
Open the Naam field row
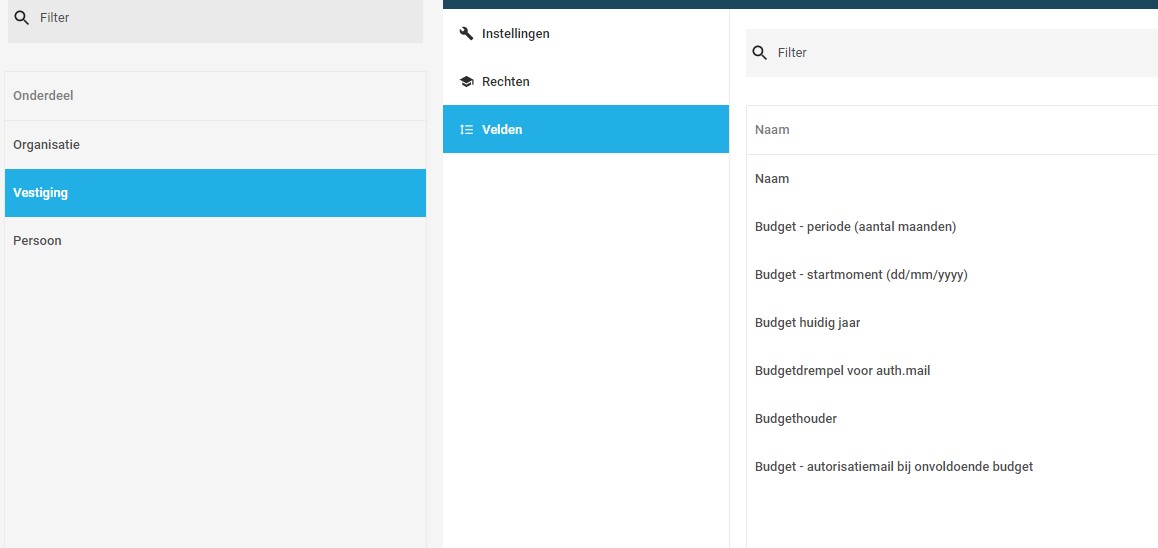click(x=952, y=179)
